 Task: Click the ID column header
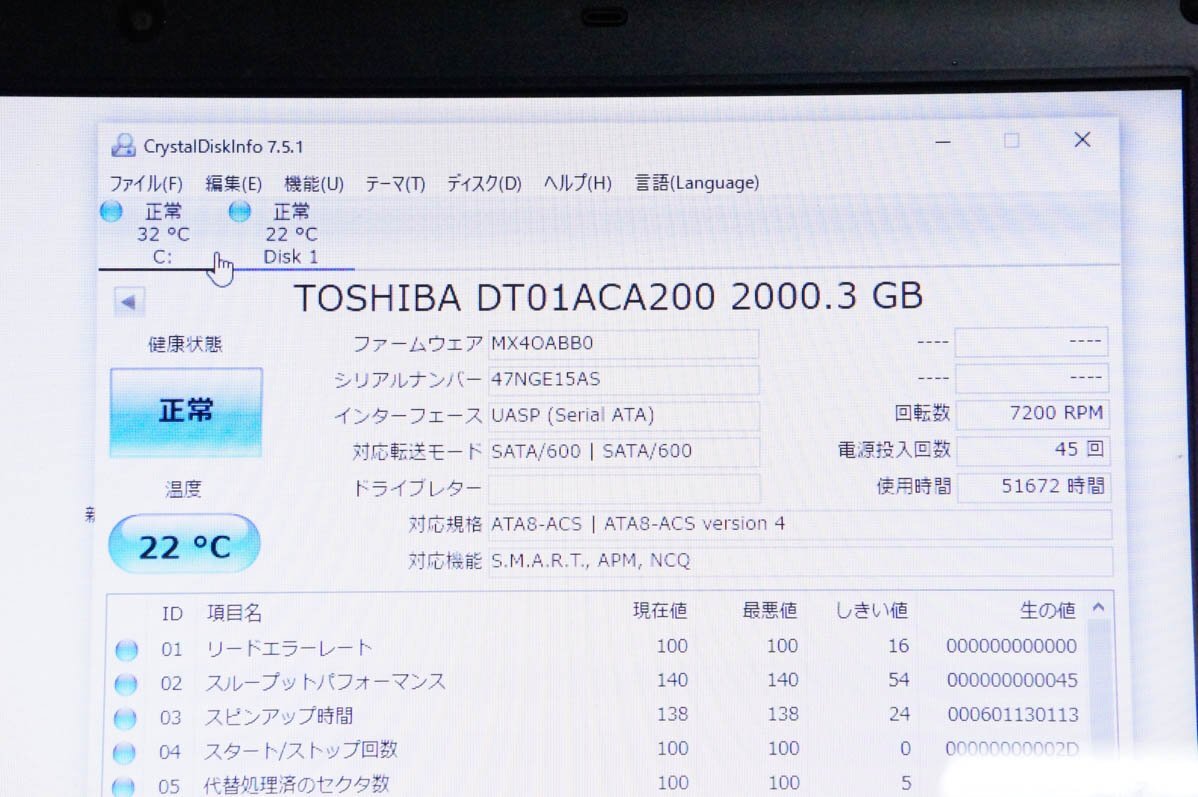[173, 614]
